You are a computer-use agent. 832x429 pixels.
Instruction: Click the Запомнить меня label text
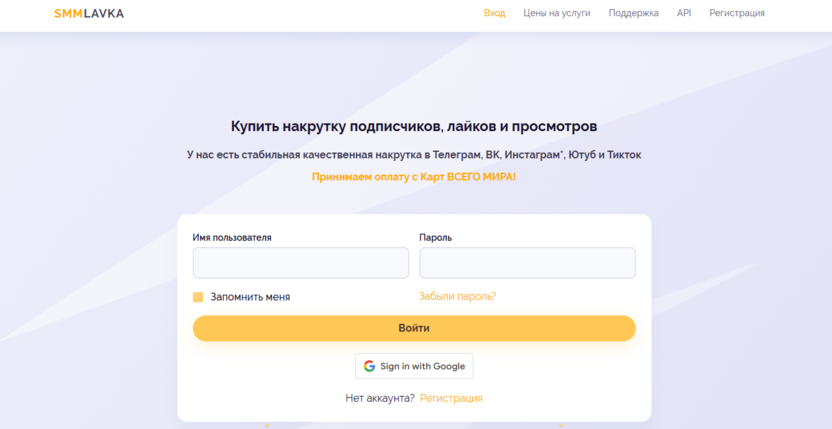point(250,297)
